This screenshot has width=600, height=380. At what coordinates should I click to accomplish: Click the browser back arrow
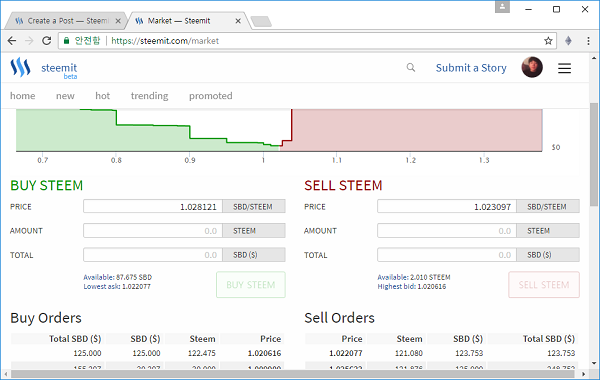(12, 41)
